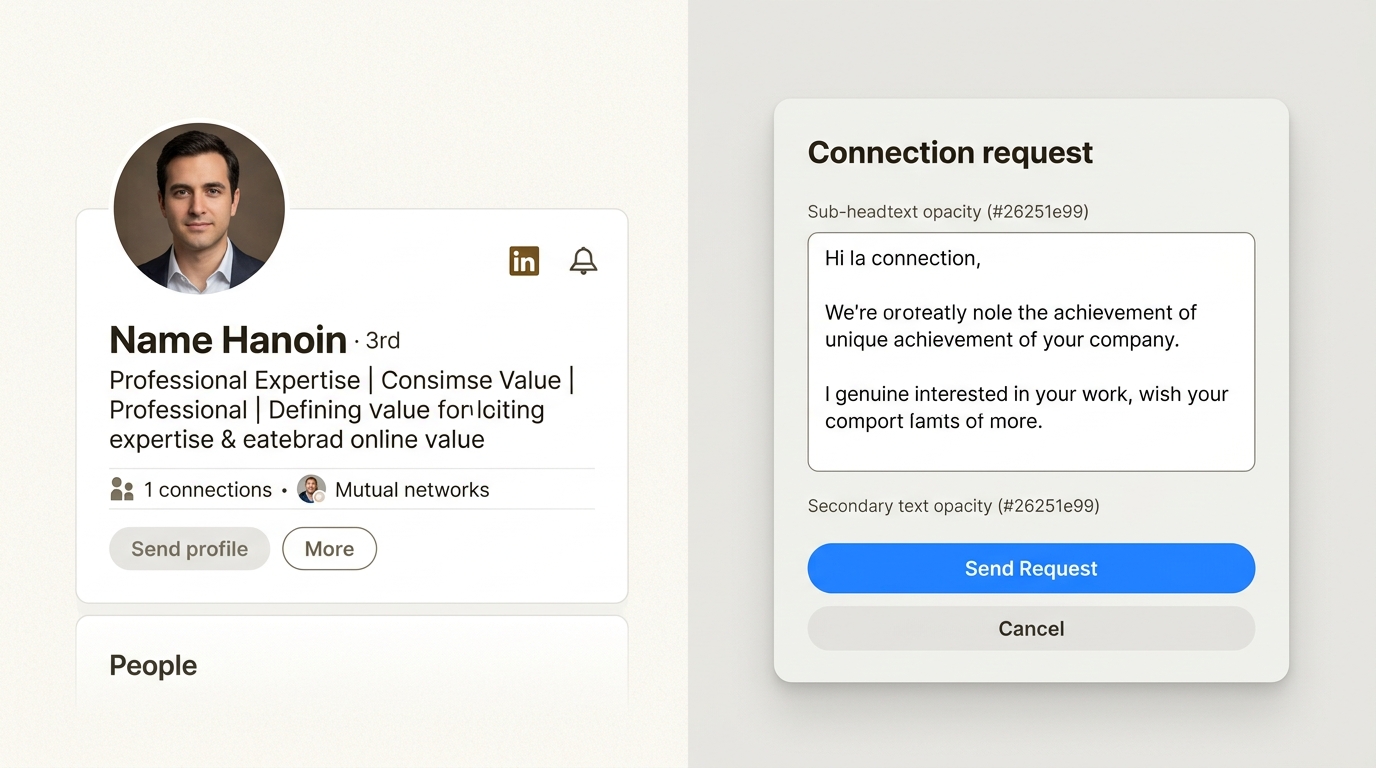This screenshot has width=1376, height=768.
Task: Expand the People section
Action: (x=153, y=665)
